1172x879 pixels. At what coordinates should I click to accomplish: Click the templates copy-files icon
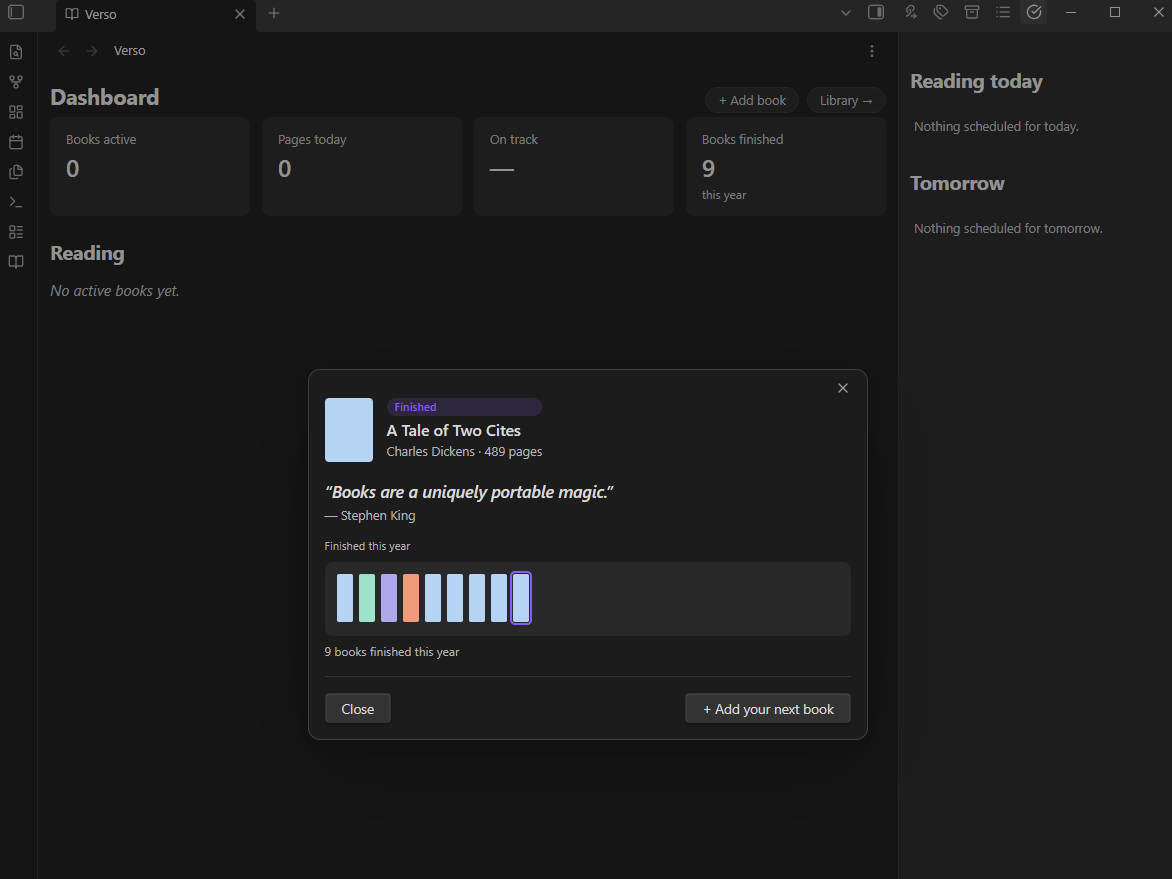point(16,172)
